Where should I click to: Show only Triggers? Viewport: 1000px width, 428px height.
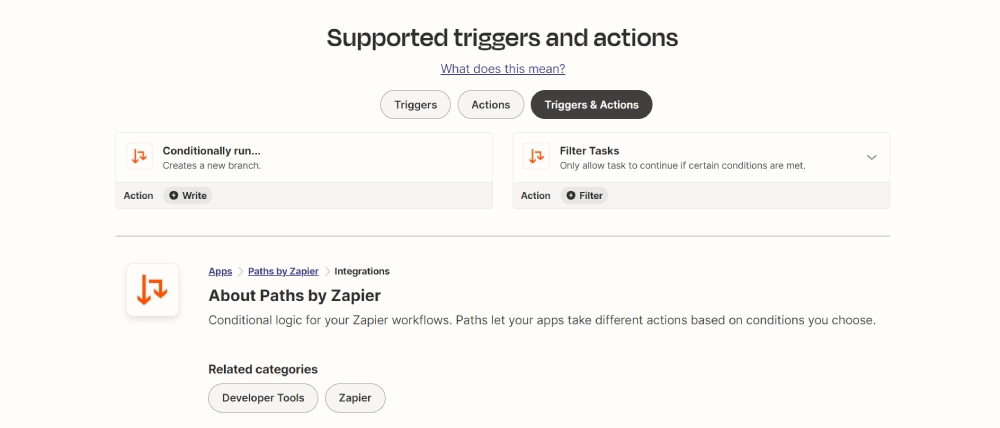[x=415, y=104]
